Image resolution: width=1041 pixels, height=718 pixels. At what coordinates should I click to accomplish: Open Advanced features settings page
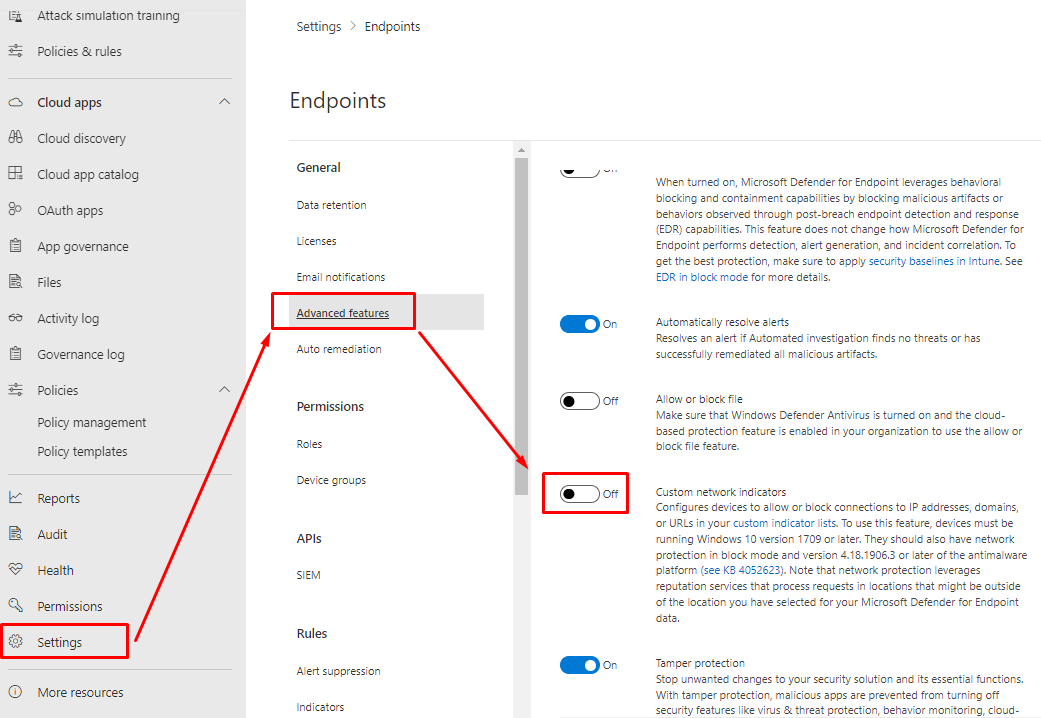pyautogui.click(x=343, y=313)
